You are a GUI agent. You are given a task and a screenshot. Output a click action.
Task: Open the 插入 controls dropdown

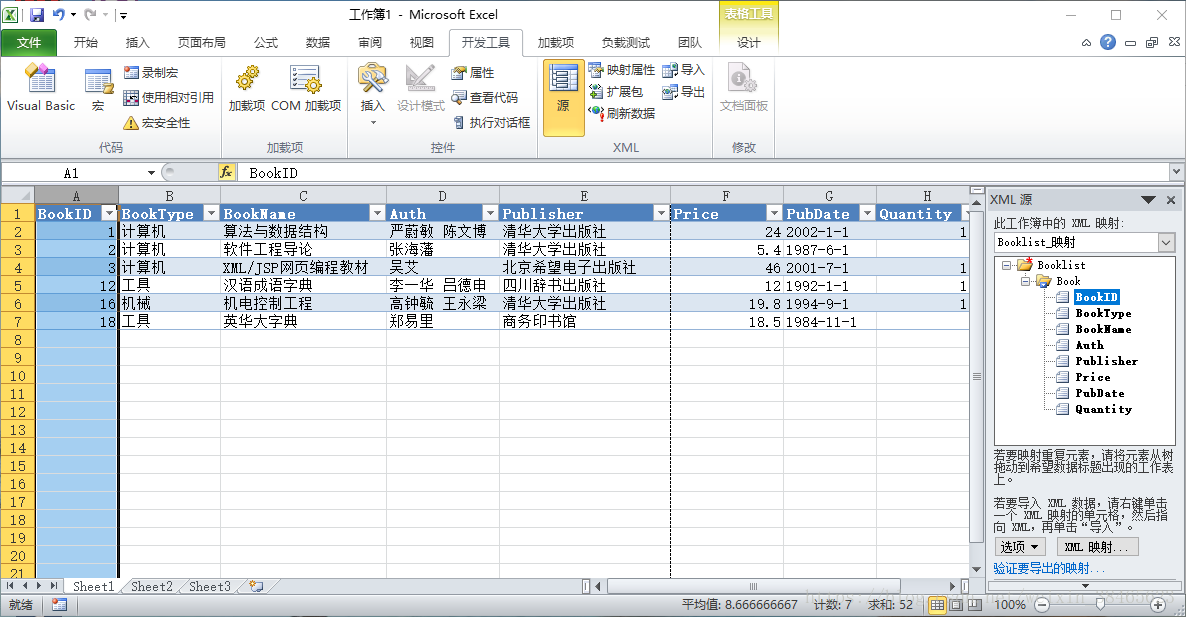point(372,93)
